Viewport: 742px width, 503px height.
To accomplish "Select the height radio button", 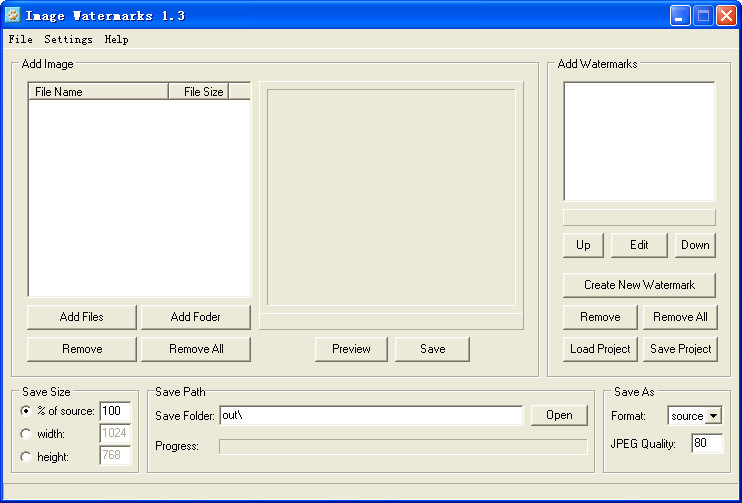I will pyautogui.click(x=26, y=457).
